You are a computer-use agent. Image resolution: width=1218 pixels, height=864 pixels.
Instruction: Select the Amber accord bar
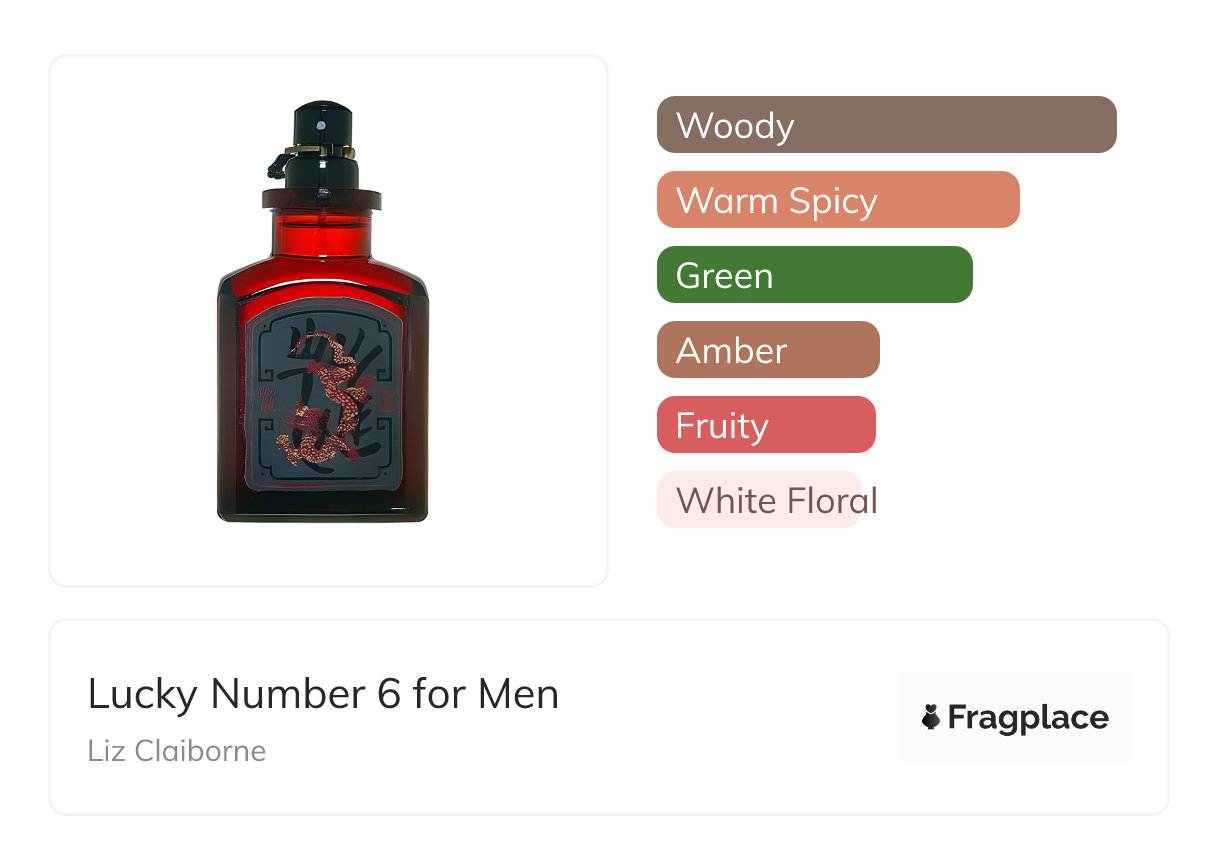tap(768, 350)
